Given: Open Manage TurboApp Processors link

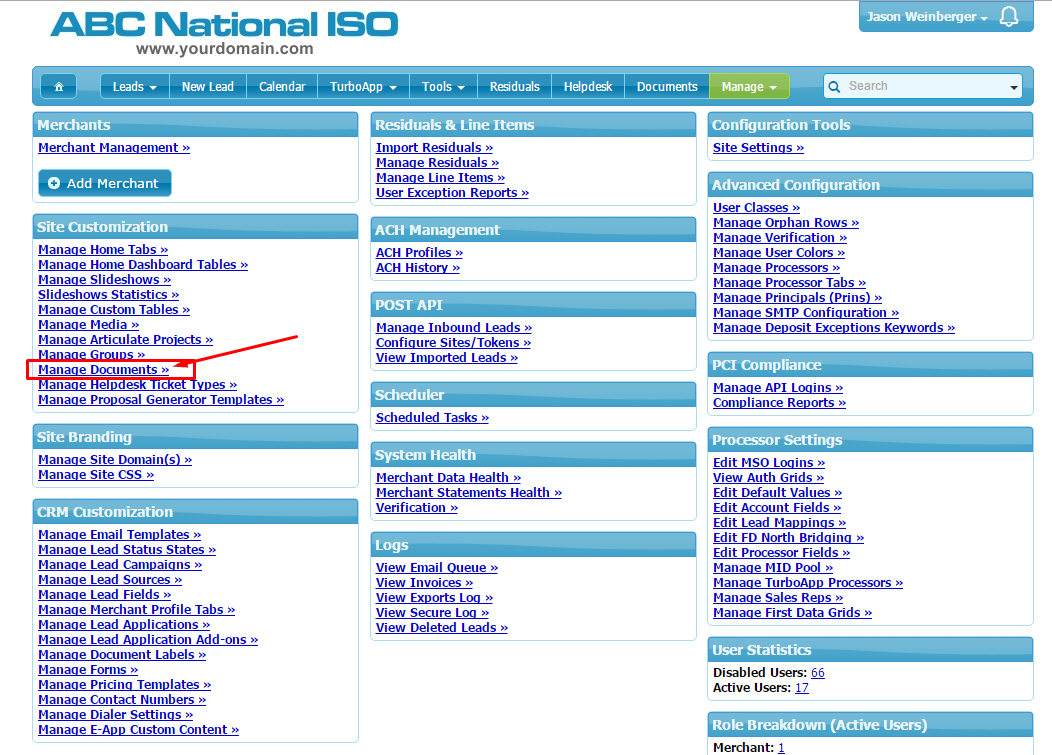Looking at the screenshot, I should [808, 583].
